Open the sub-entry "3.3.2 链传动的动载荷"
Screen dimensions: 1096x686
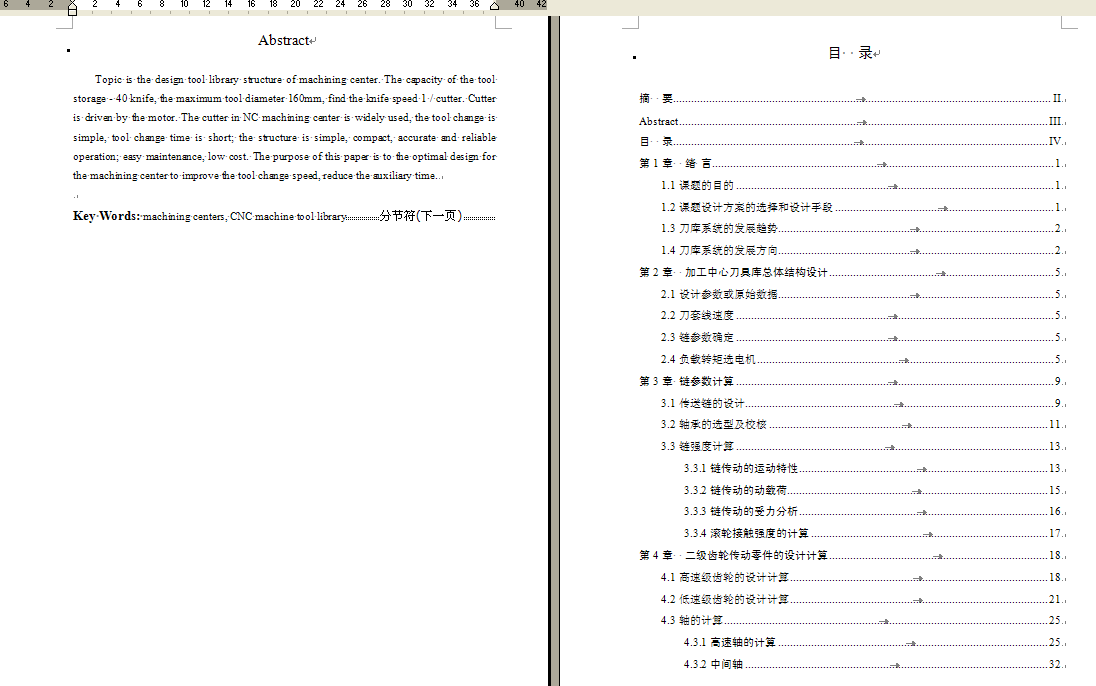[874, 490]
